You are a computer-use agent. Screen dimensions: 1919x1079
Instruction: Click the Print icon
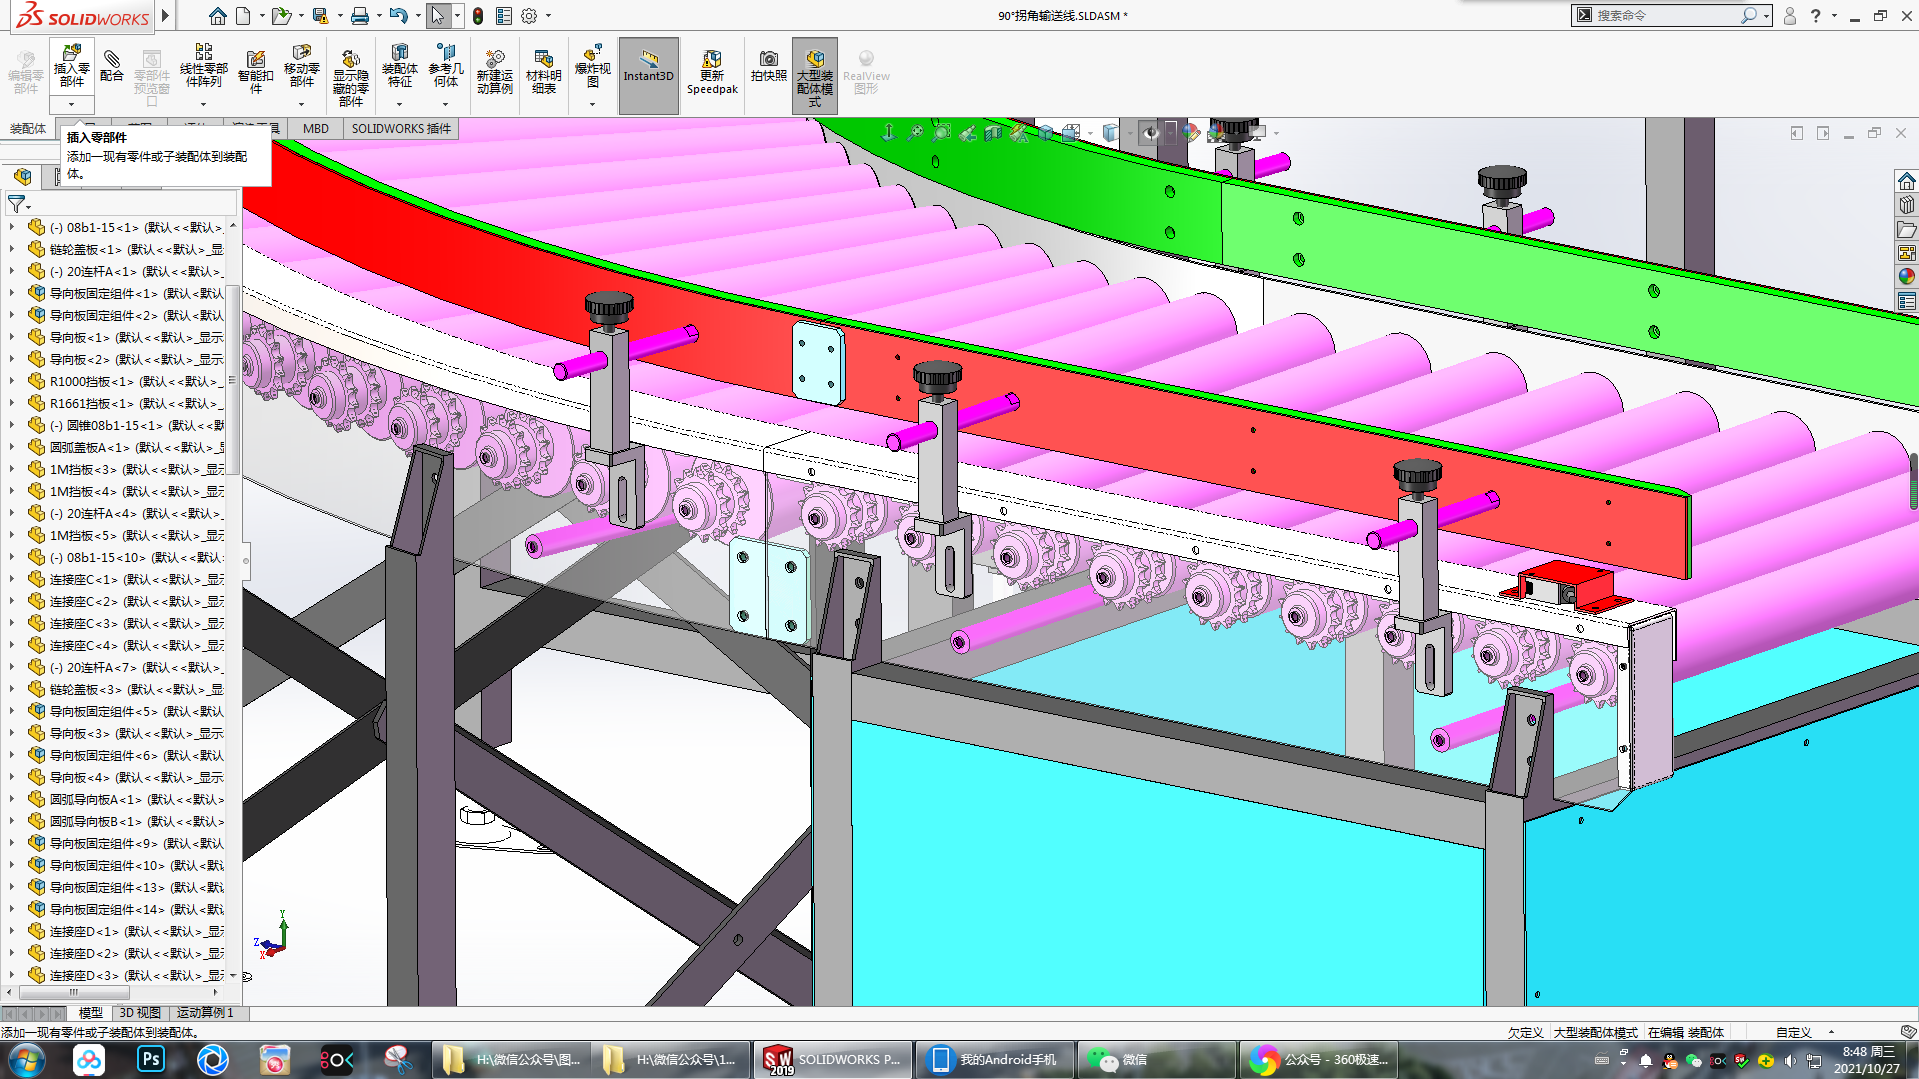tap(360, 16)
